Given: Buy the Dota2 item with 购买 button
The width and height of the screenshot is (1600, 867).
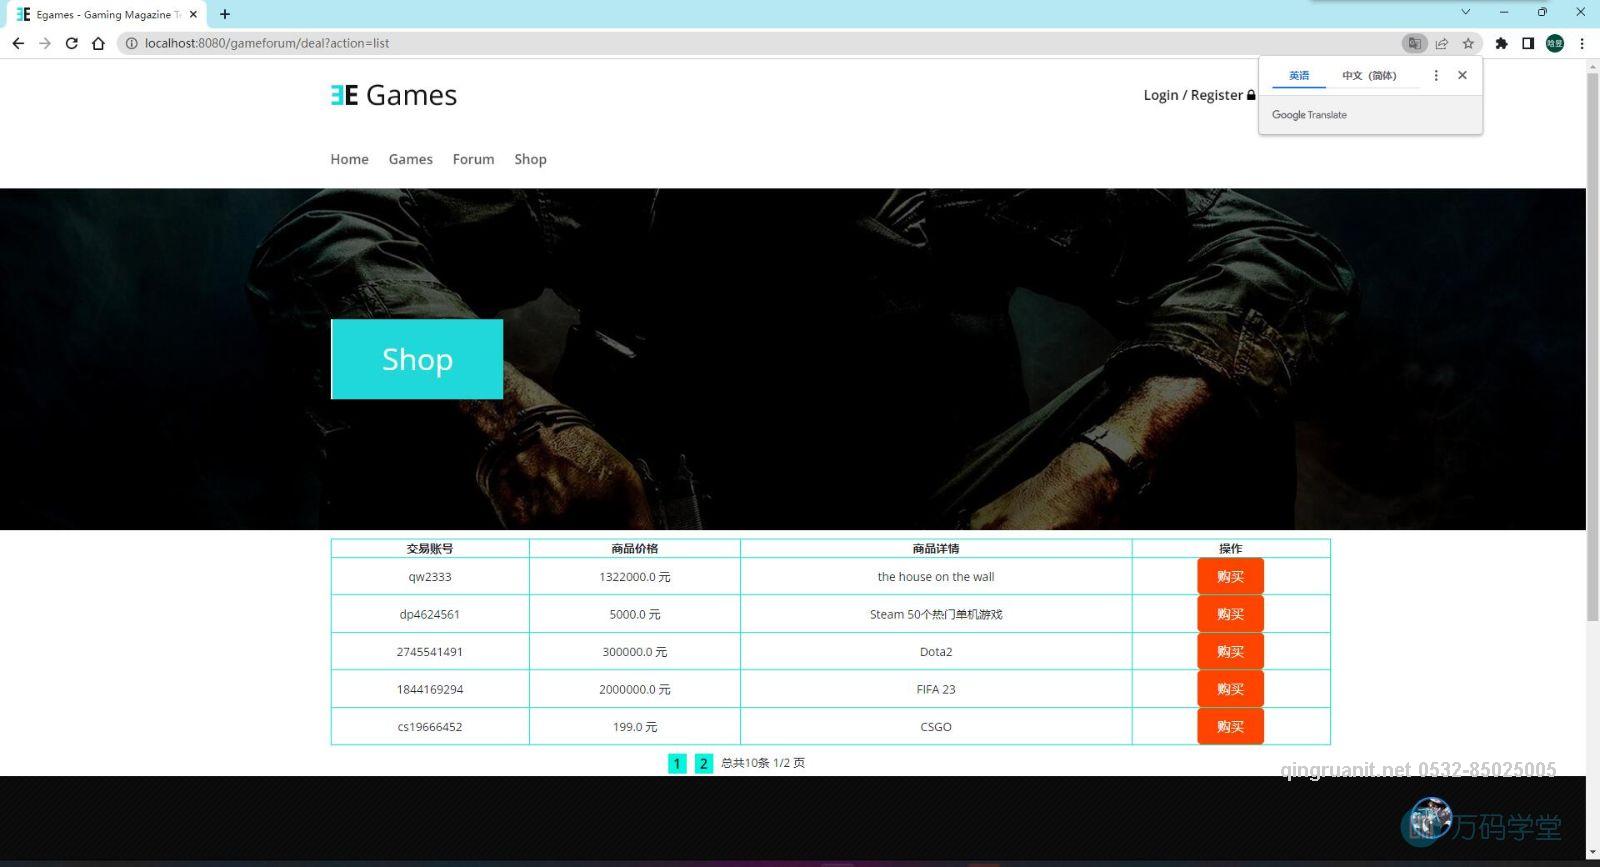Looking at the screenshot, I should pyautogui.click(x=1230, y=652).
